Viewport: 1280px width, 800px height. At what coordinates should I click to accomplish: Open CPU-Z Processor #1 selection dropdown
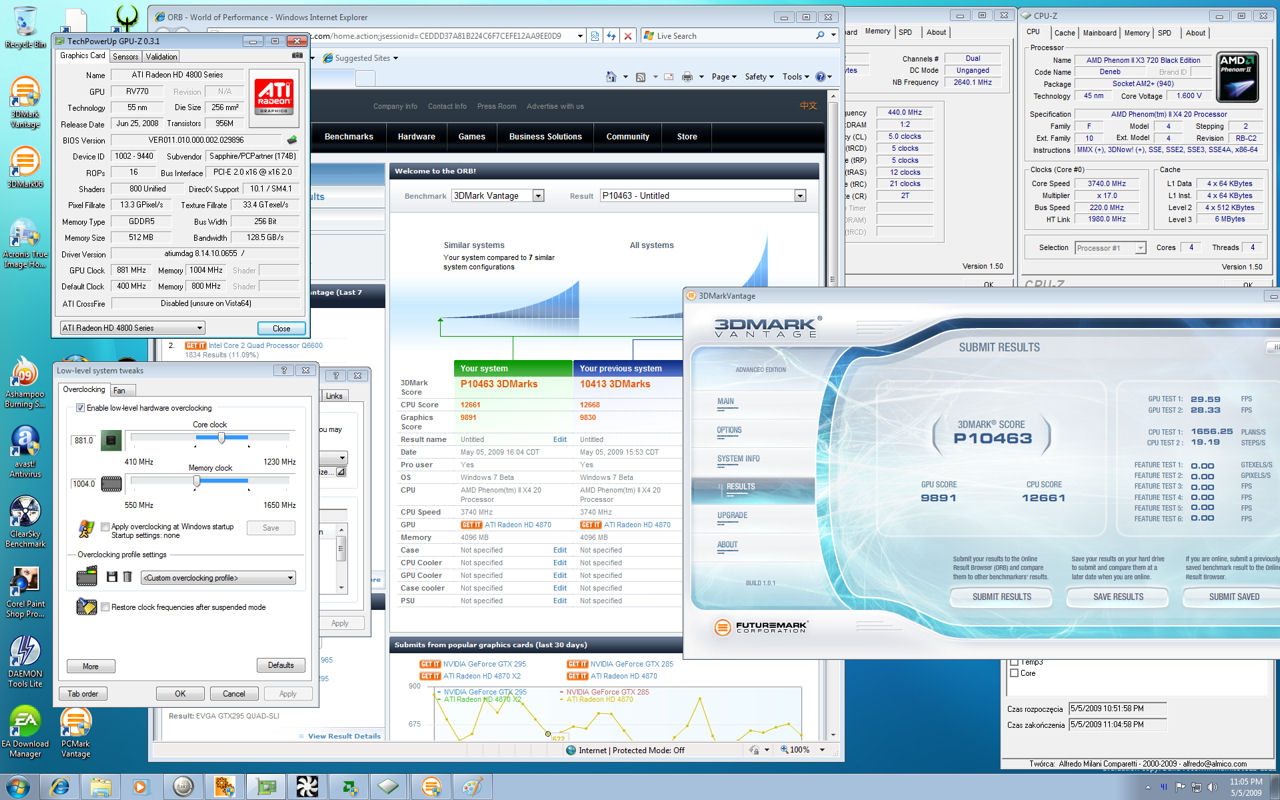[1110, 248]
